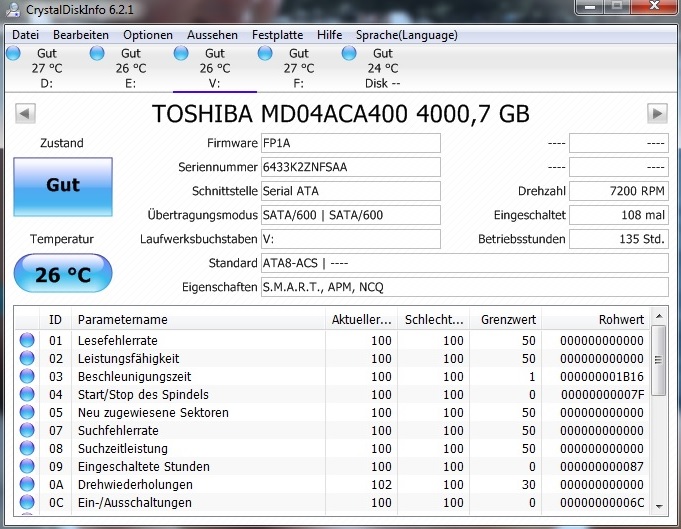The width and height of the screenshot is (681, 529).
Task: Click the Firmware field FP1A
Action: click(x=350, y=143)
